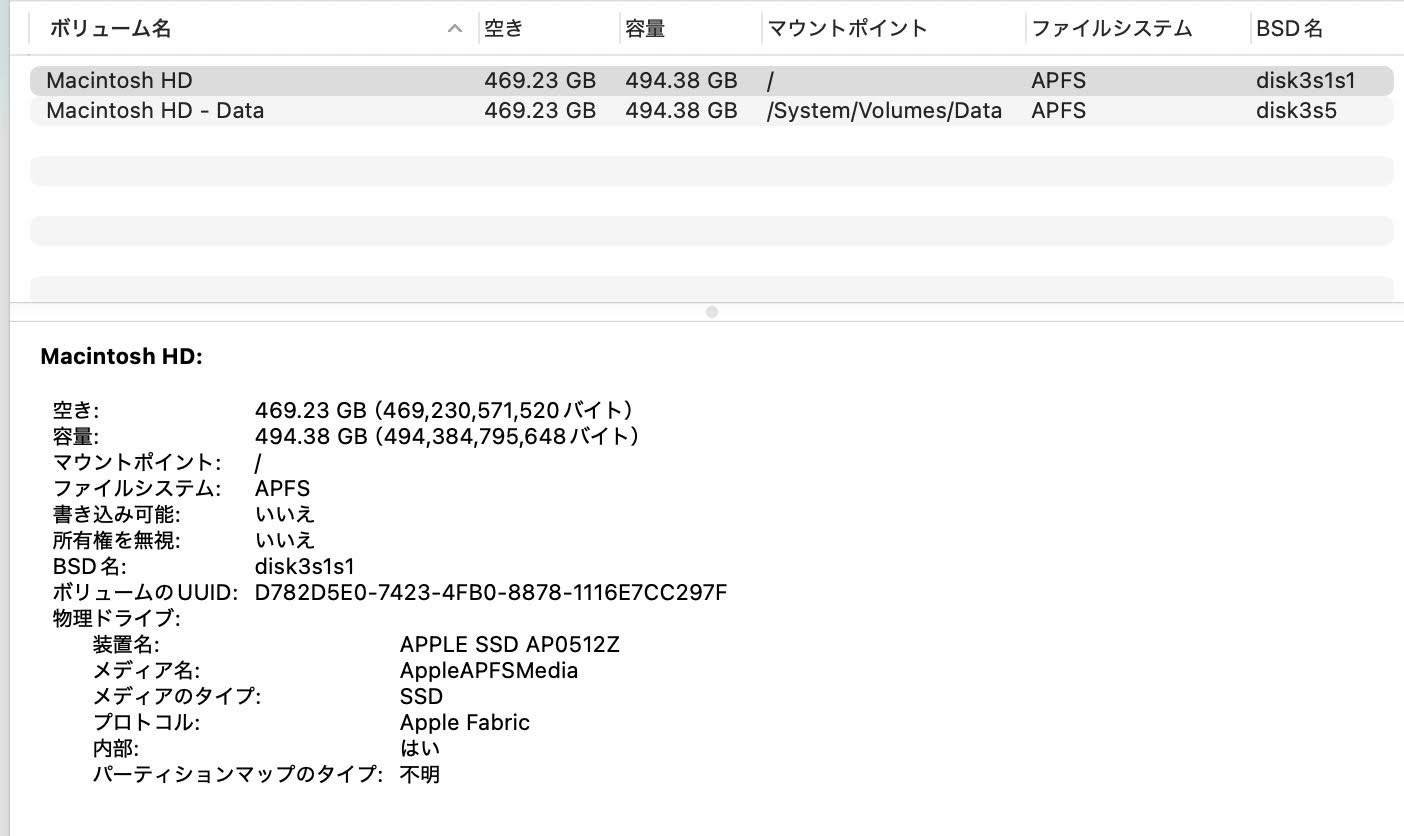The image size is (1404, 836).
Task: Click the empty row below the Data volume
Action: pyautogui.click(x=700, y=171)
